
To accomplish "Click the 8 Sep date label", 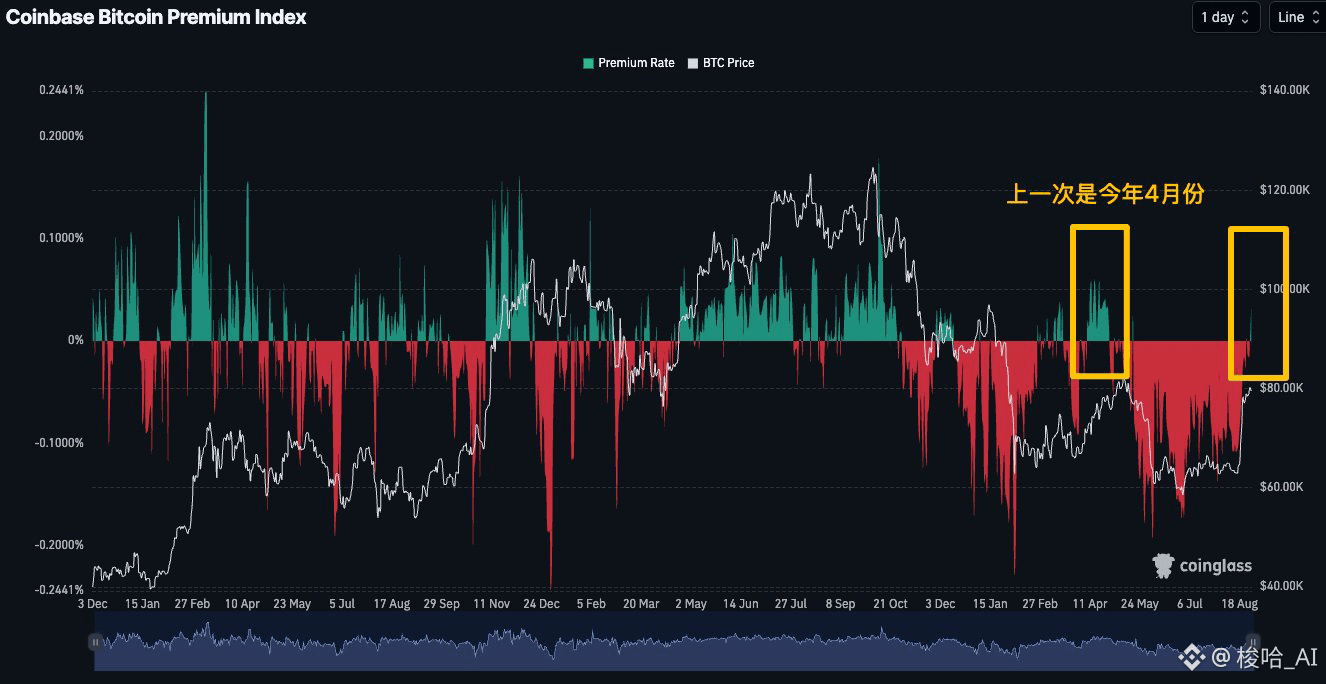I will click(x=840, y=604).
